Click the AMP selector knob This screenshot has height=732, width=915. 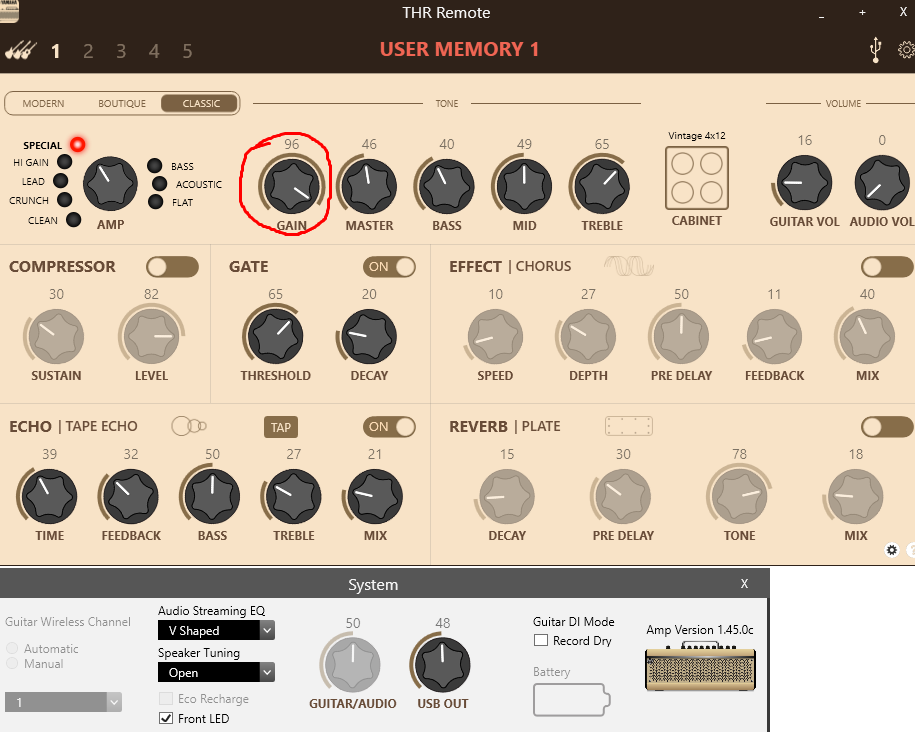[110, 183]
